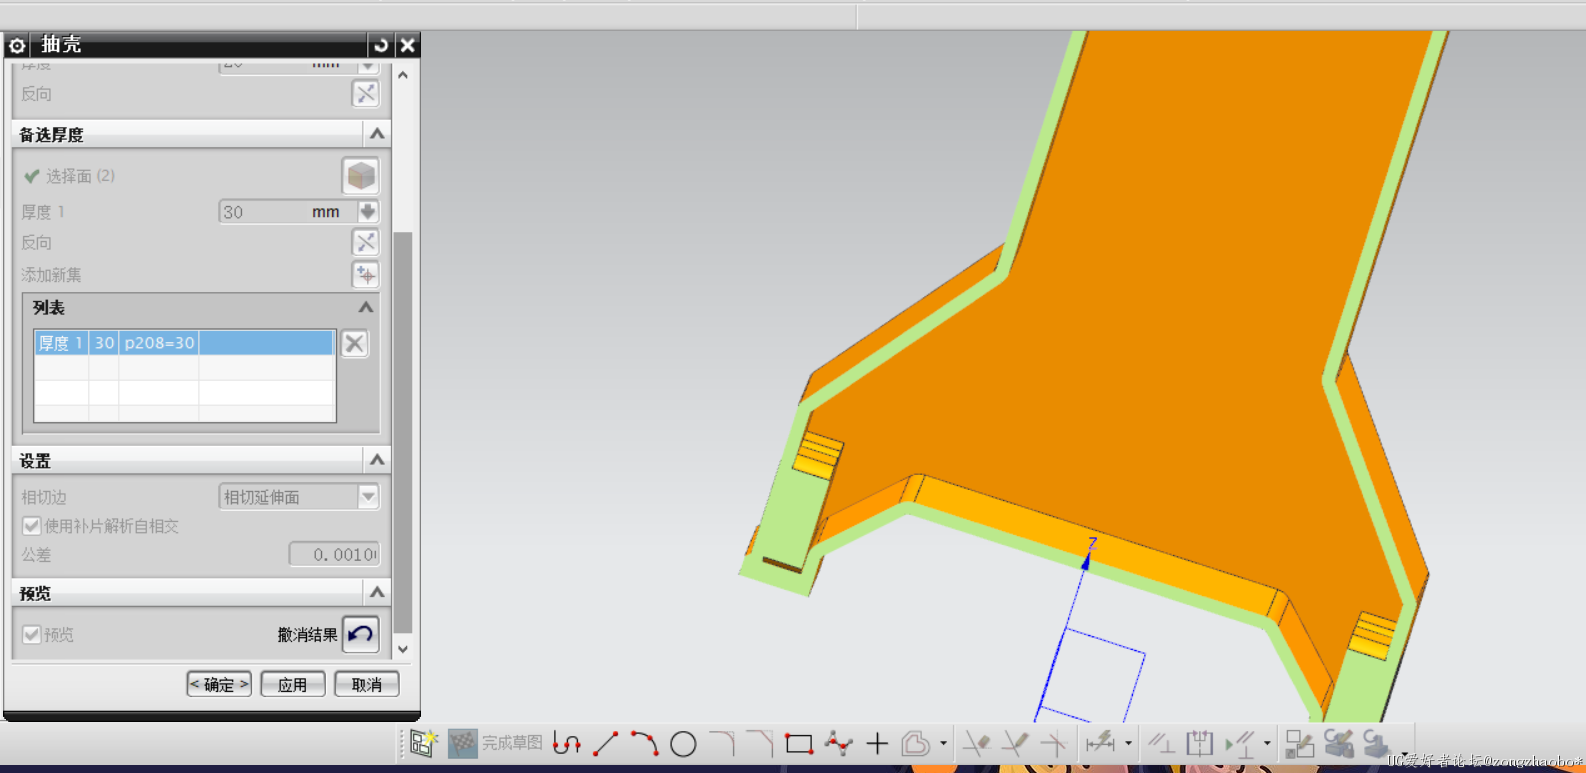Click the add new set (添加新集) icon

pos(366,274)
